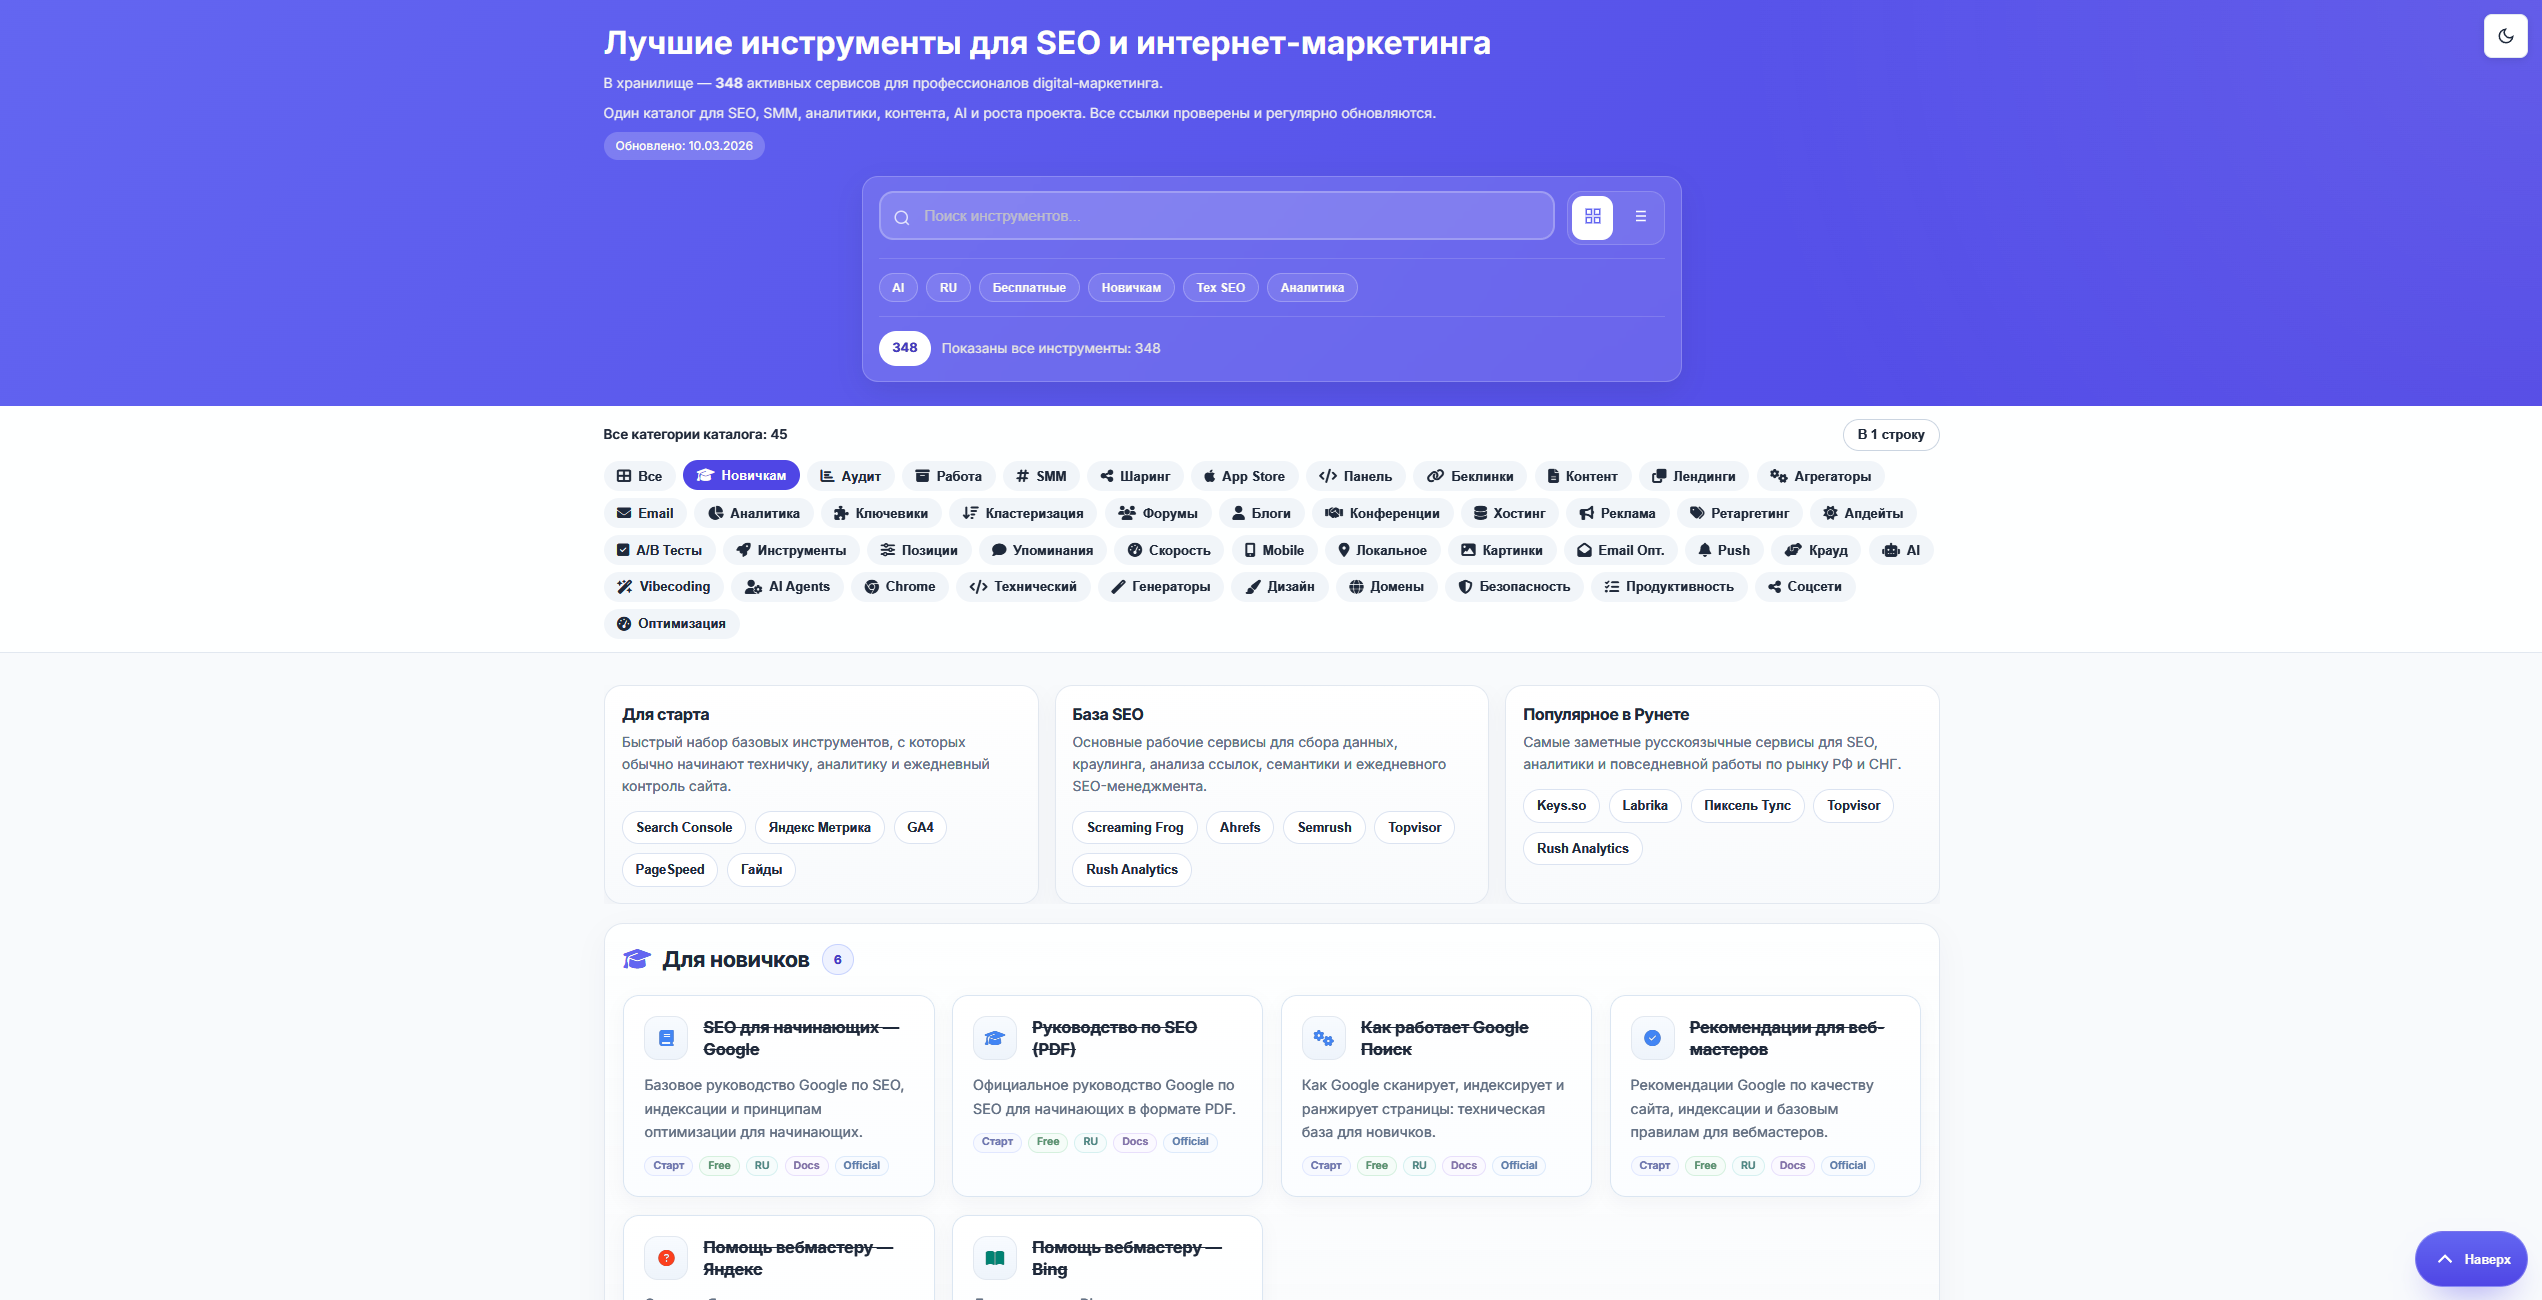Toggle the AI quick filter chip
Image resolution: width=2542 pixels, height=1300 pixels.
pos(898,288)
